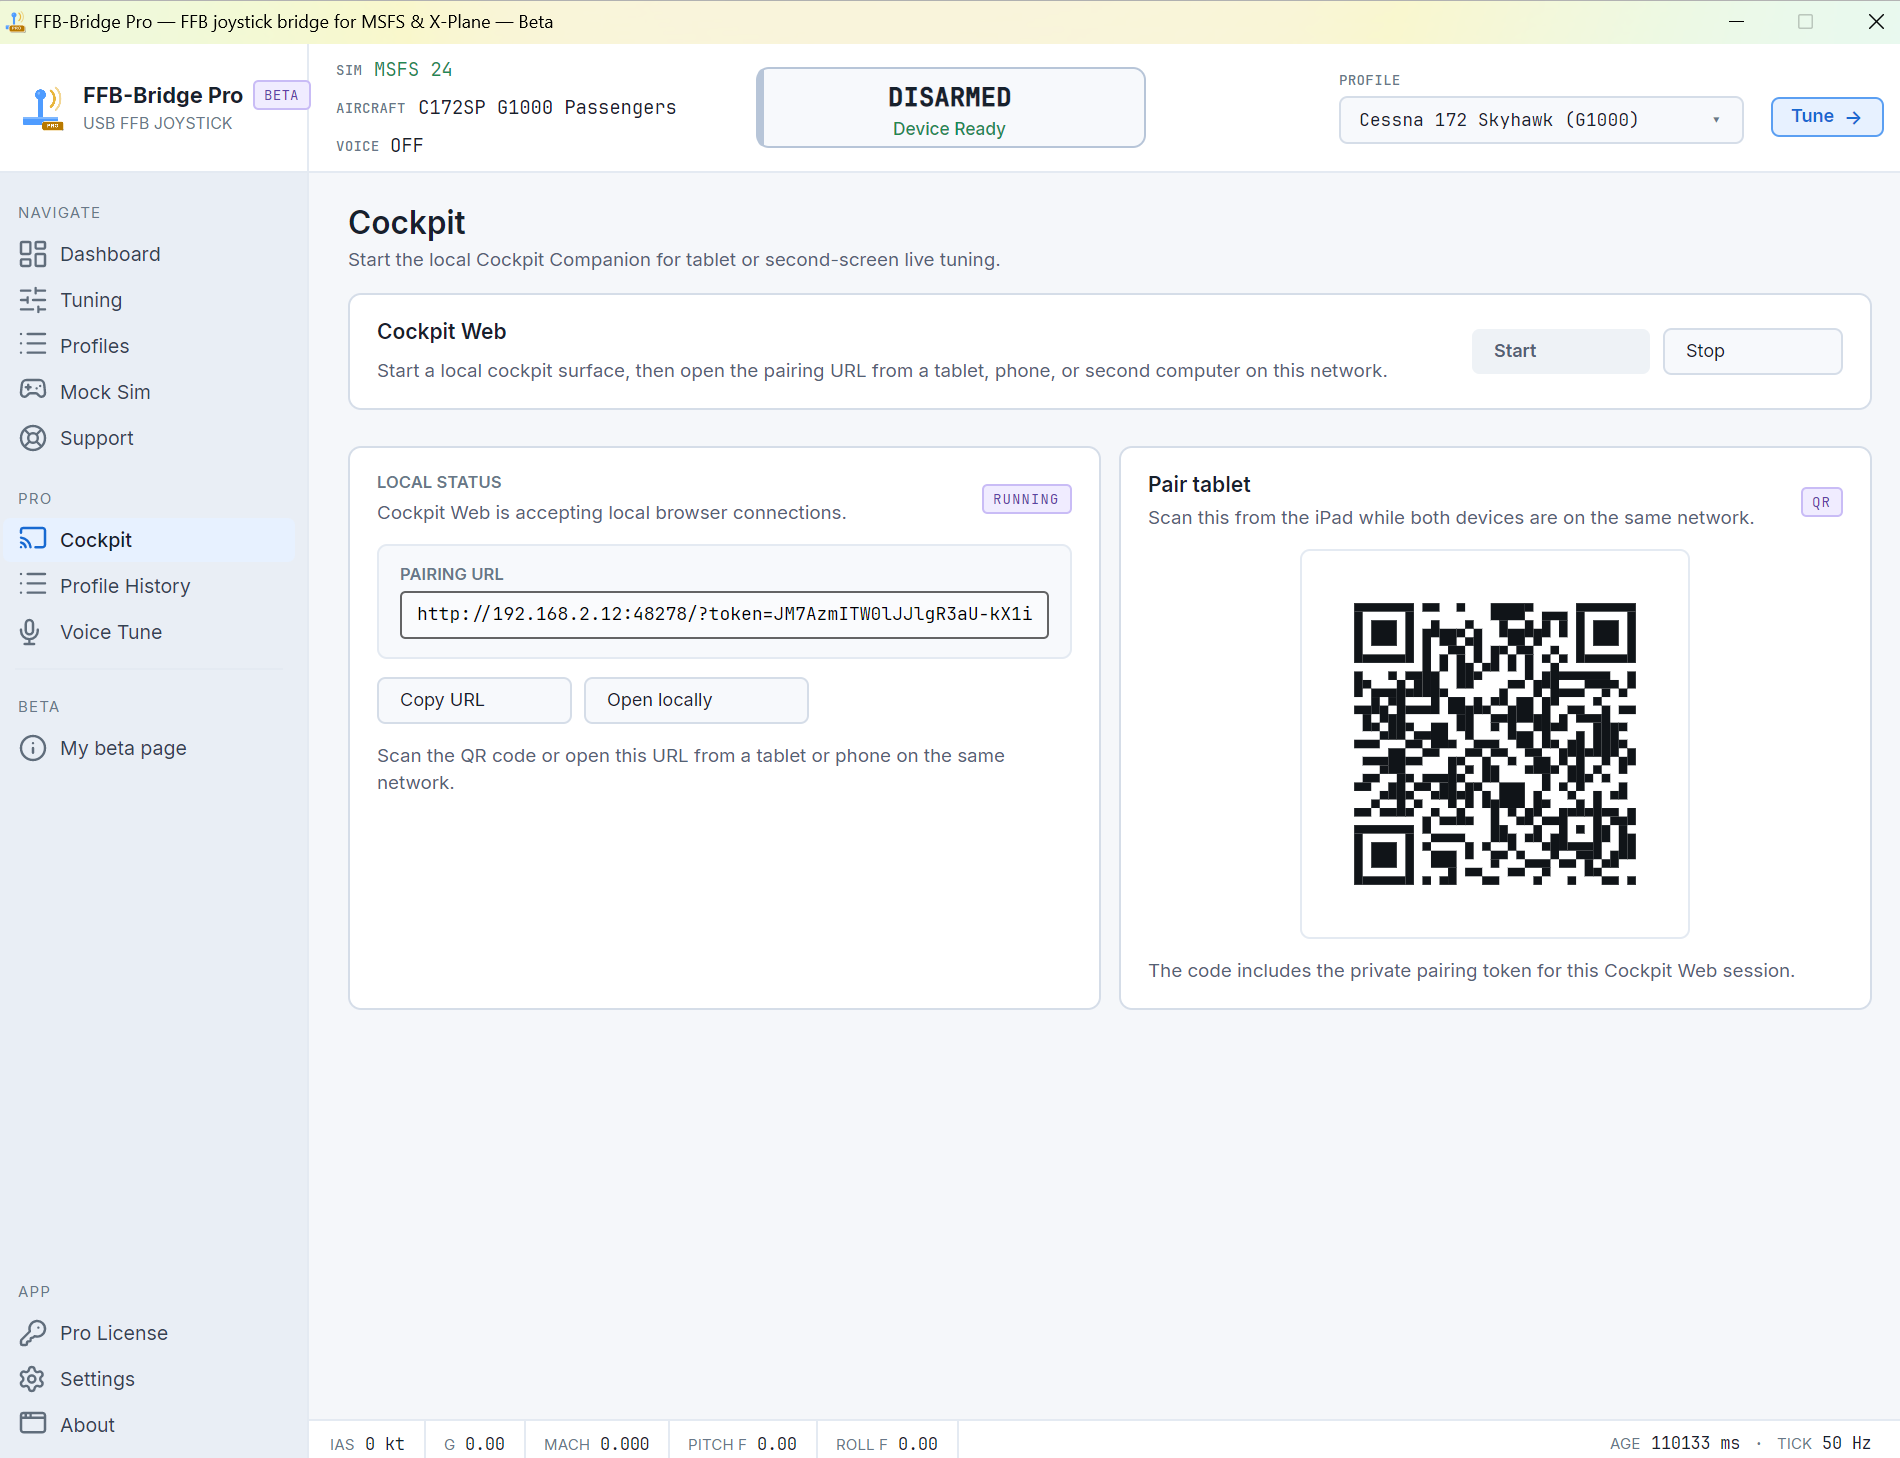Click the pairing QR code image
The width and height of the screenshot is (1900, 1458).
[1494, 743]
